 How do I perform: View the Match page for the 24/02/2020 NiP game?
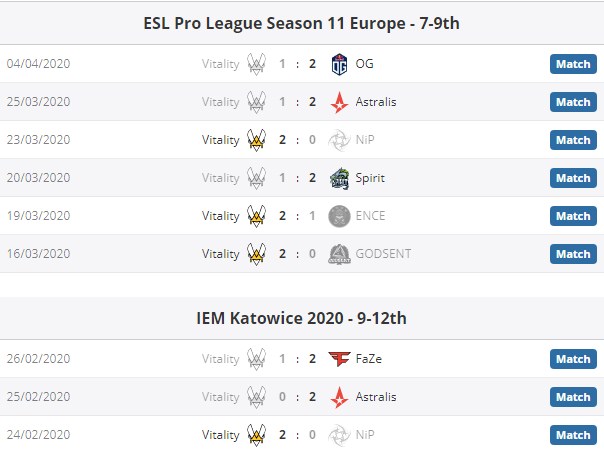pos(573,435)
